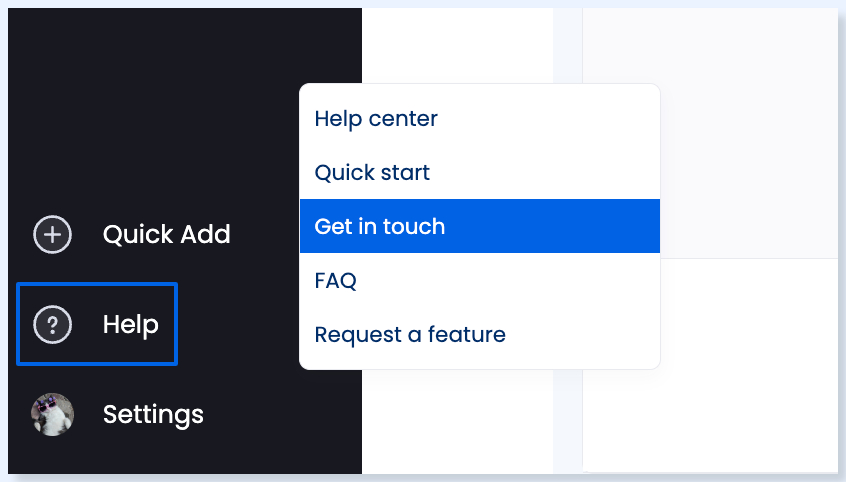
Task: Click the light gray upper-right panel
Action: 710,130
